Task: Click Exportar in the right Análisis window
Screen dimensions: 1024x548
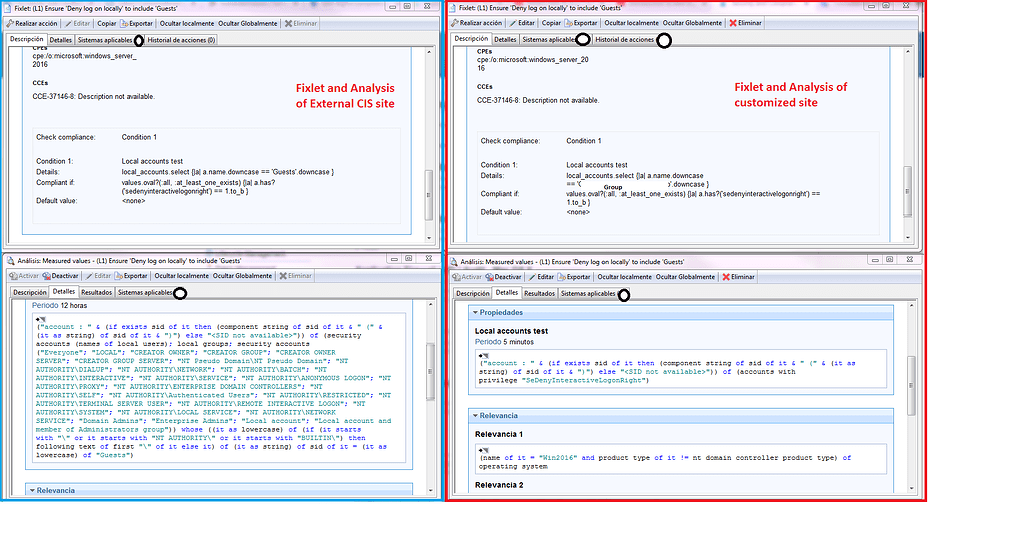Action: coord(574,277)
